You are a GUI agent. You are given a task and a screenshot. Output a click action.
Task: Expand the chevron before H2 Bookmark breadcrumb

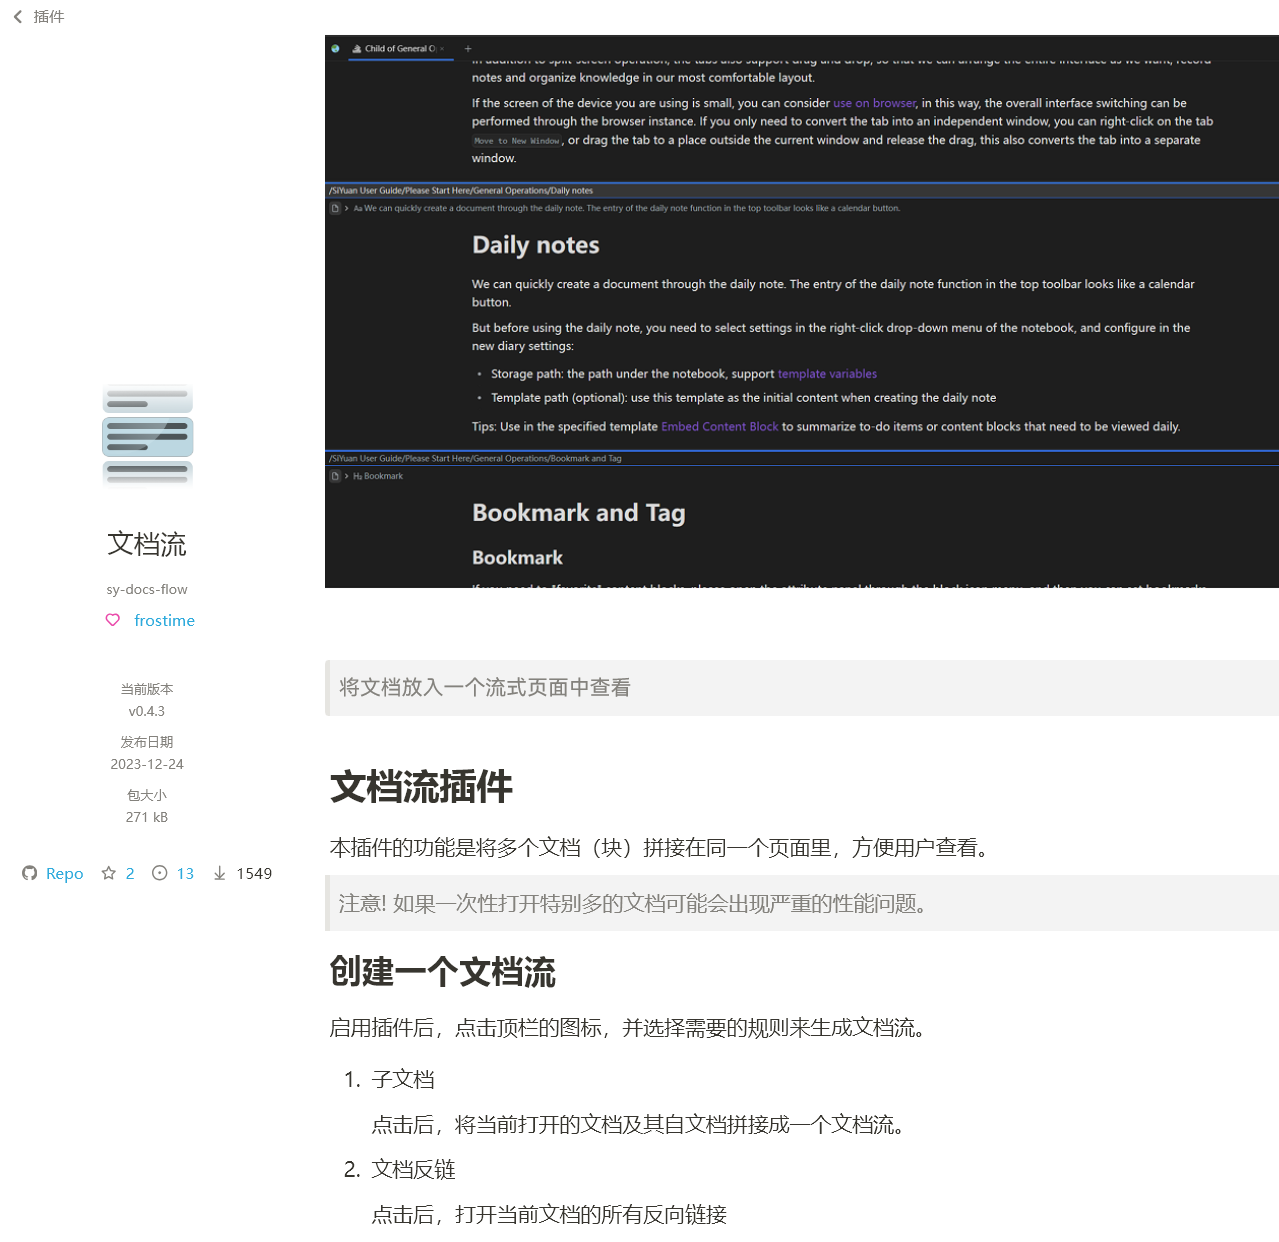click(x=346, y=476)
